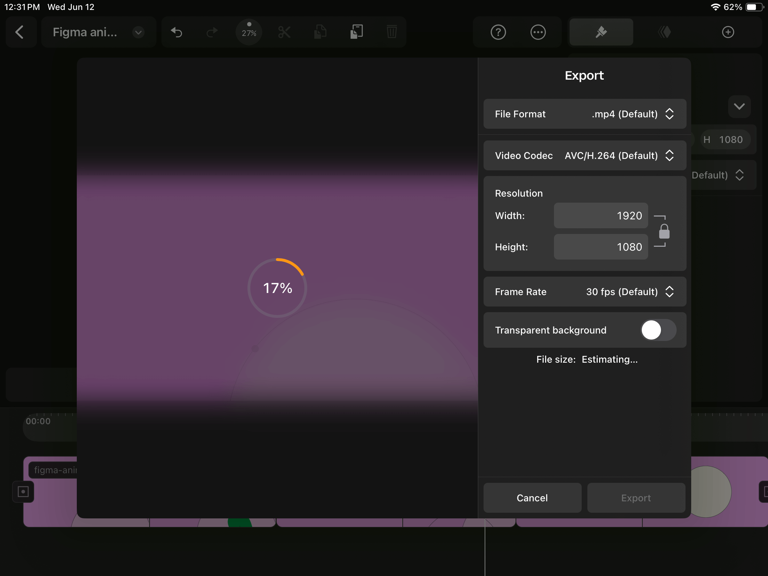Click the redo arrow icon
Image resolution: width=768 pixels, height=576 pixels.
(x=212, y=32)
